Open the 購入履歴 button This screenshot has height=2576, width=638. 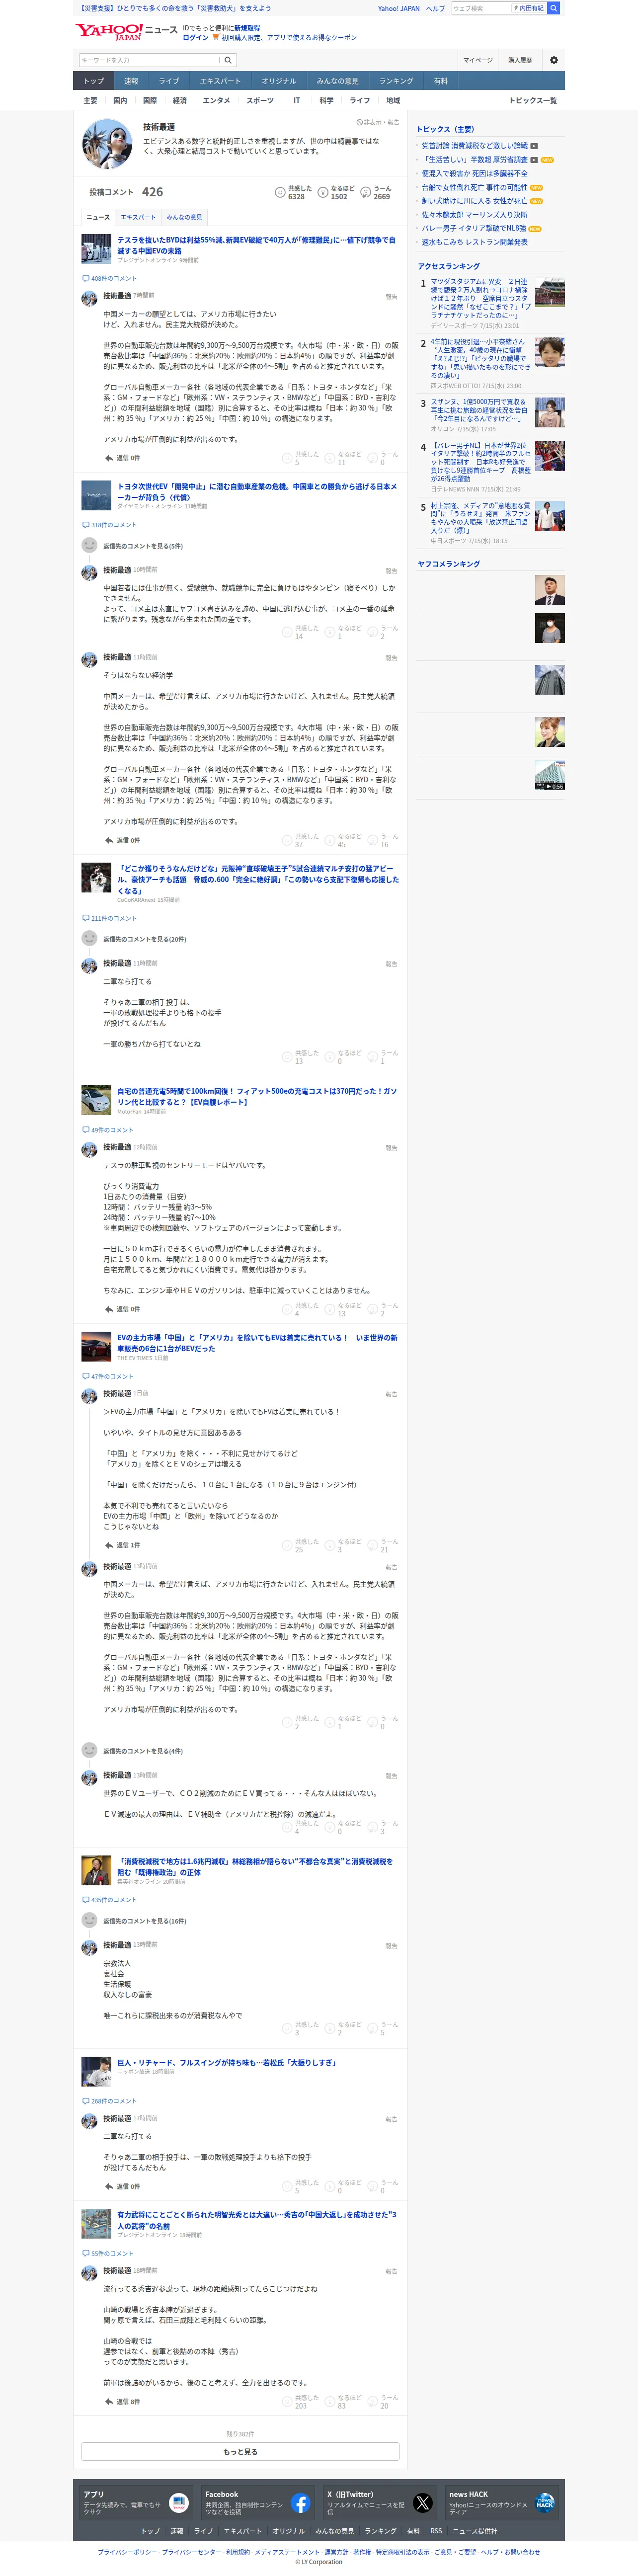coord(520,60)
